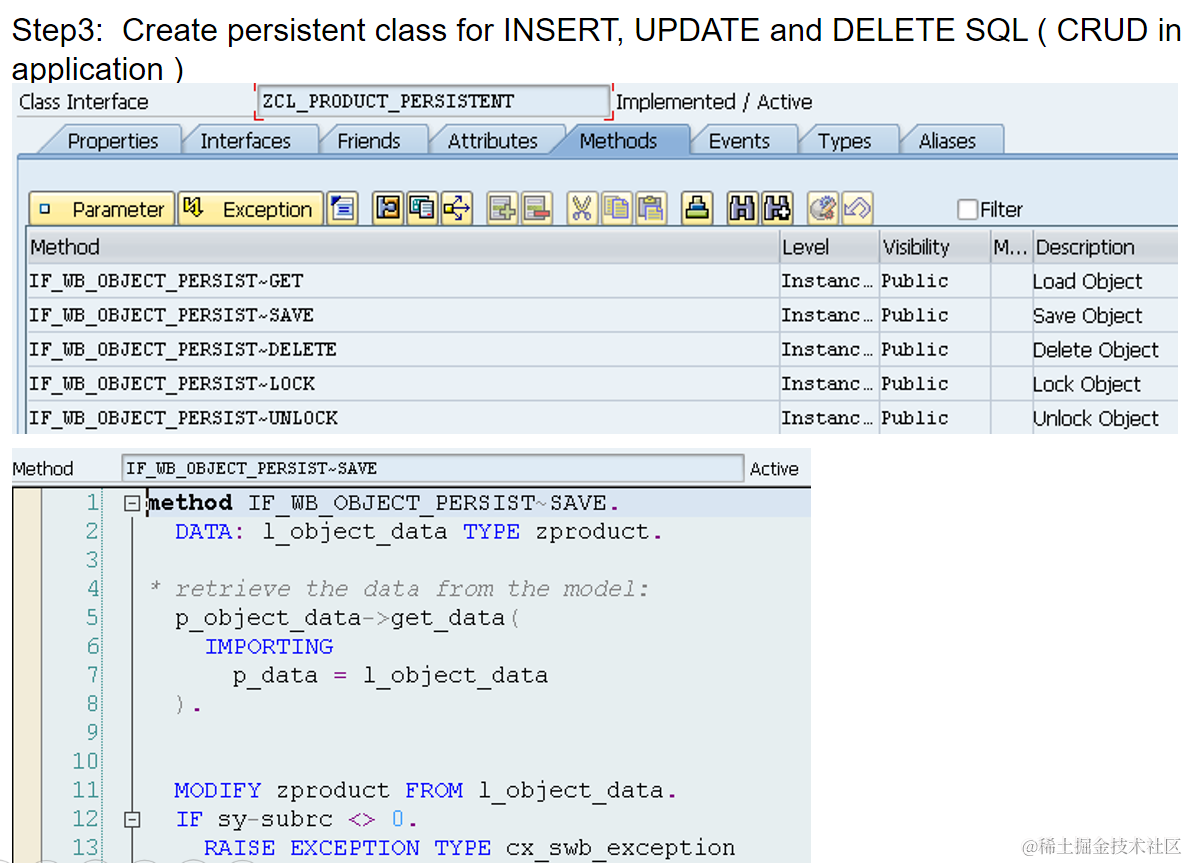This screenshot has height=863, width=1188.
Task: Click the undo arrow toolbar icon
Action: coord(857,208)
